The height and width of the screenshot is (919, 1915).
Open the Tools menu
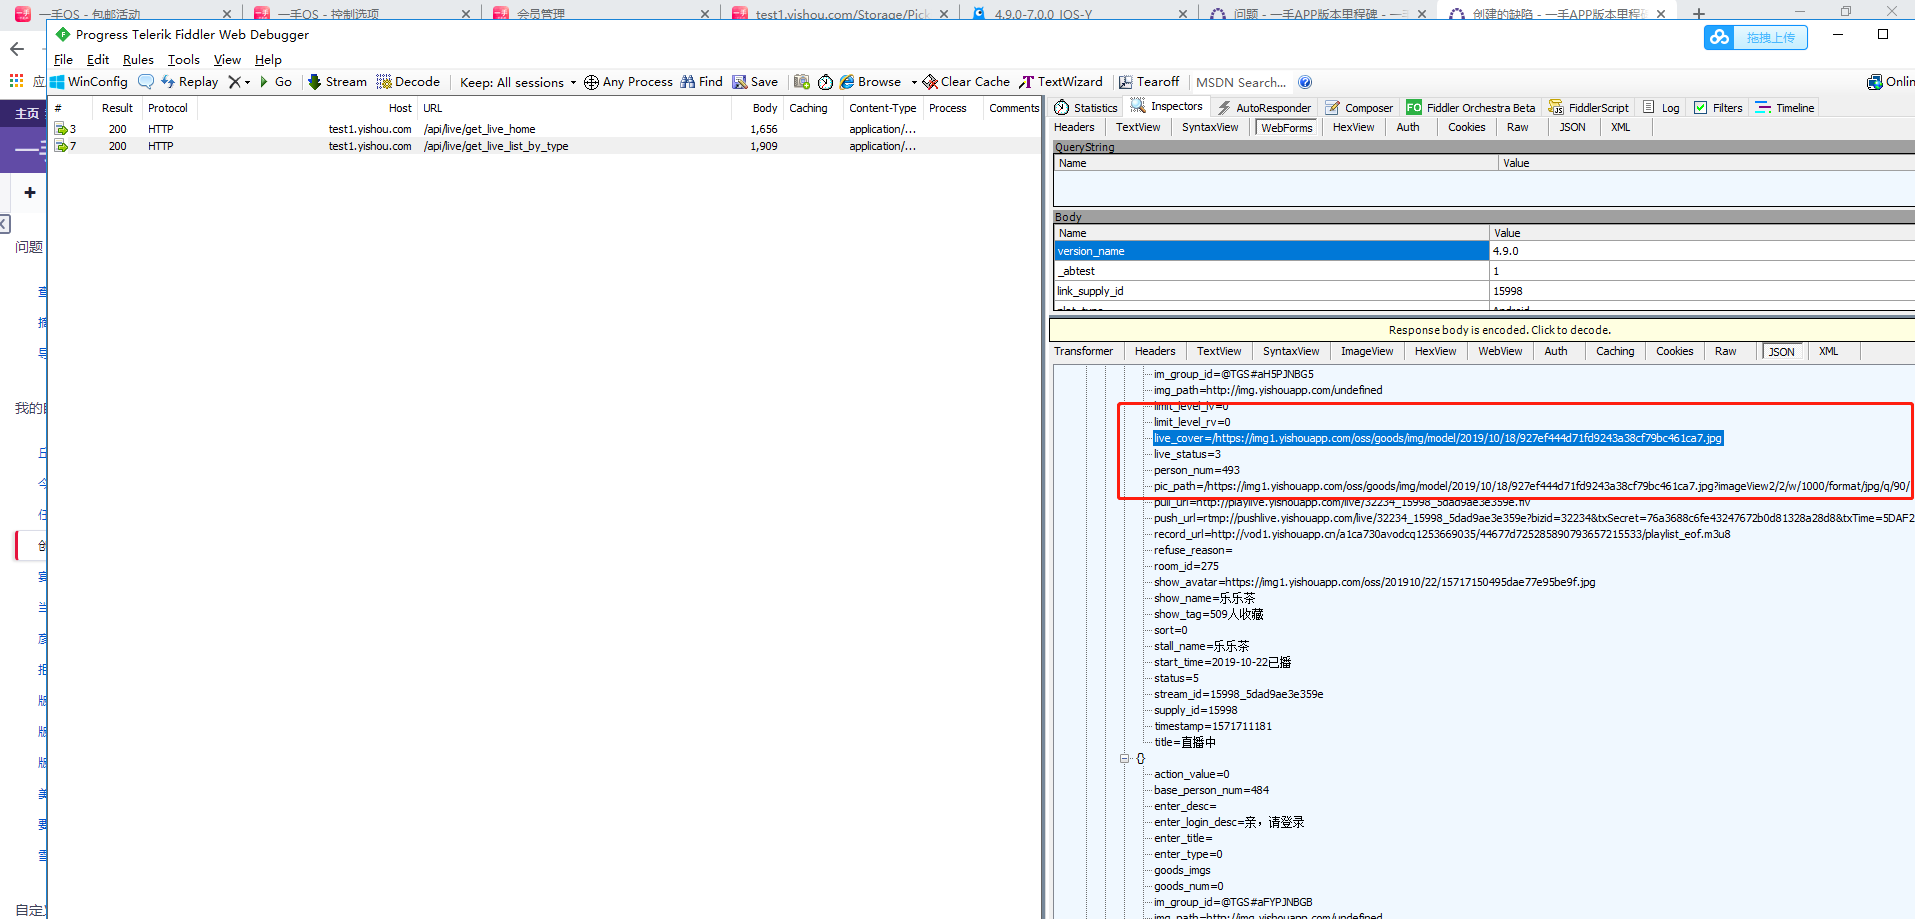[x=184, y=60]
